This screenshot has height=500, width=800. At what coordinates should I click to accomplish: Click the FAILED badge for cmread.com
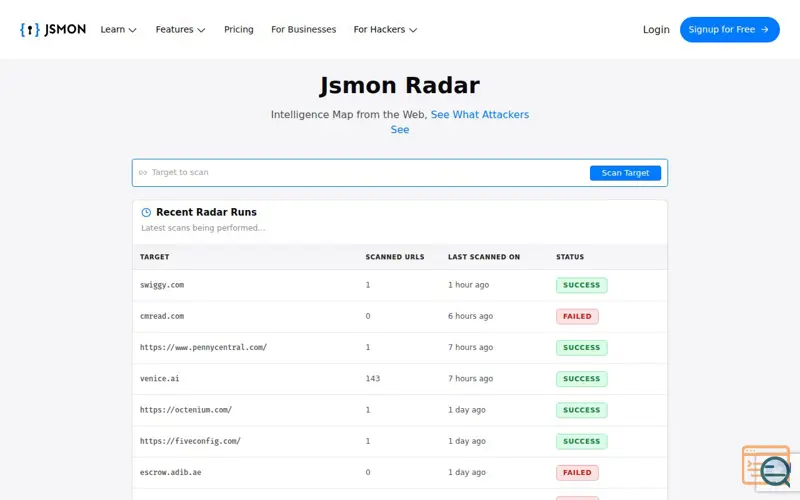coord(577,316)
